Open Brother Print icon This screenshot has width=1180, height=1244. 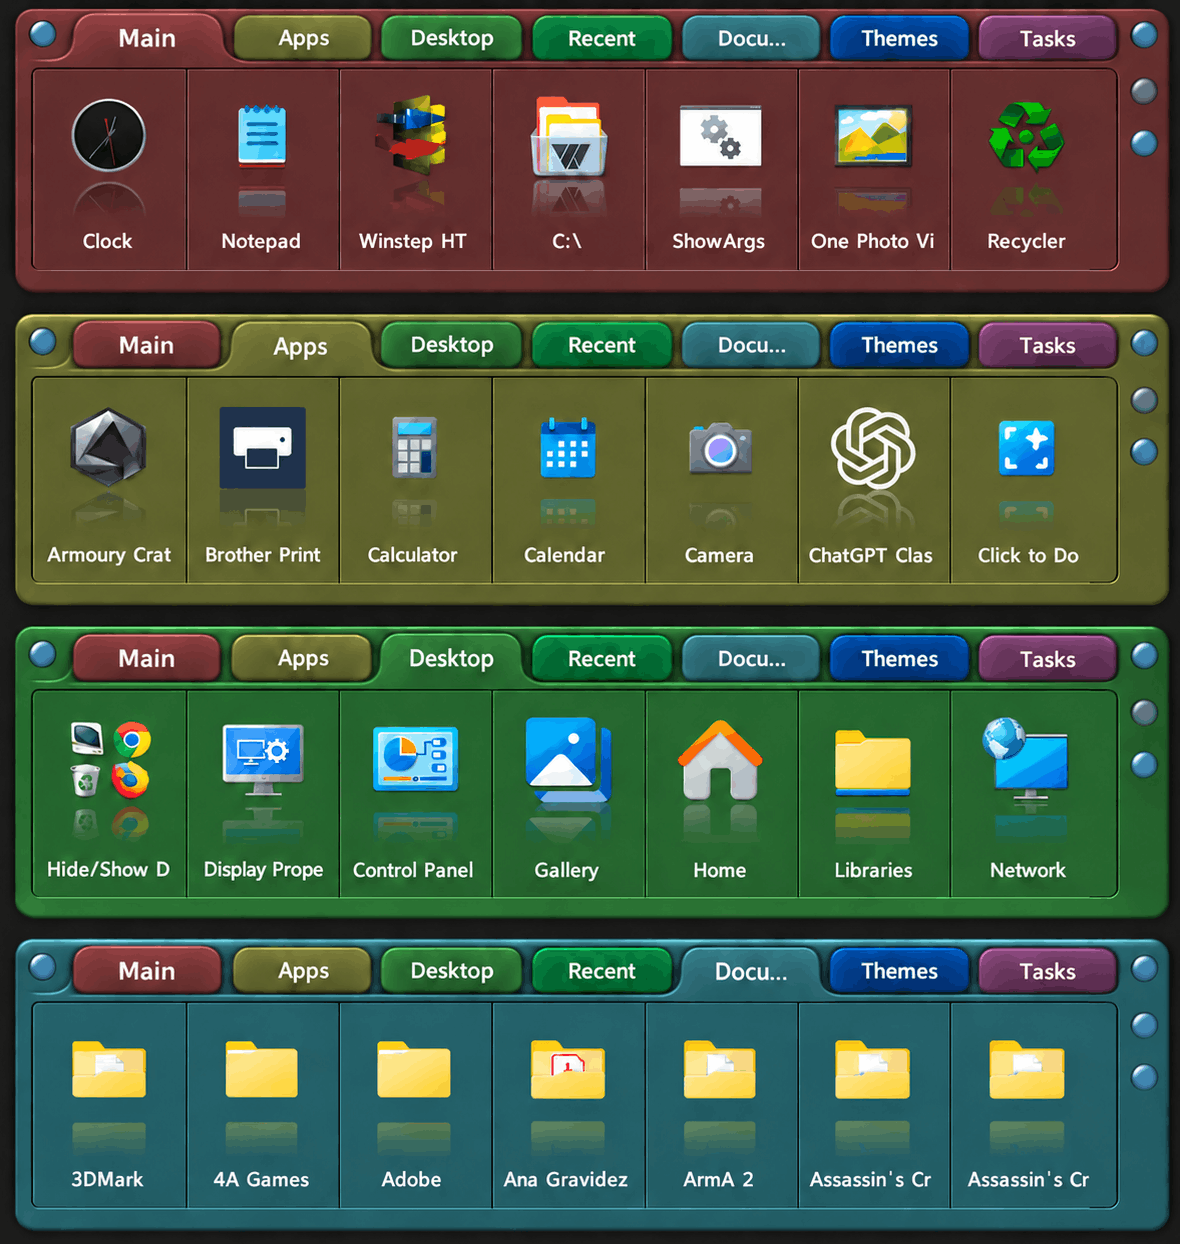point(263,448)
